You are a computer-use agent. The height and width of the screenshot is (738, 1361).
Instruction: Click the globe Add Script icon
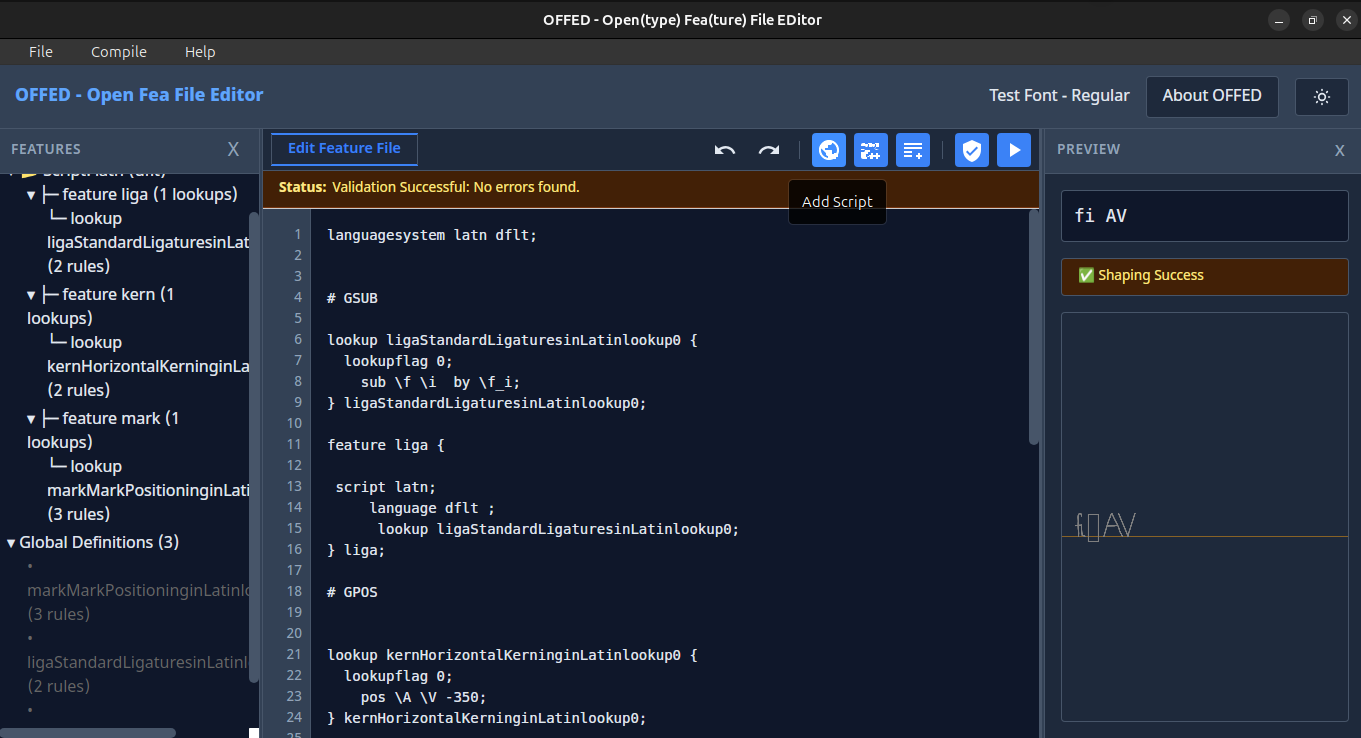(x=828, y=150)
